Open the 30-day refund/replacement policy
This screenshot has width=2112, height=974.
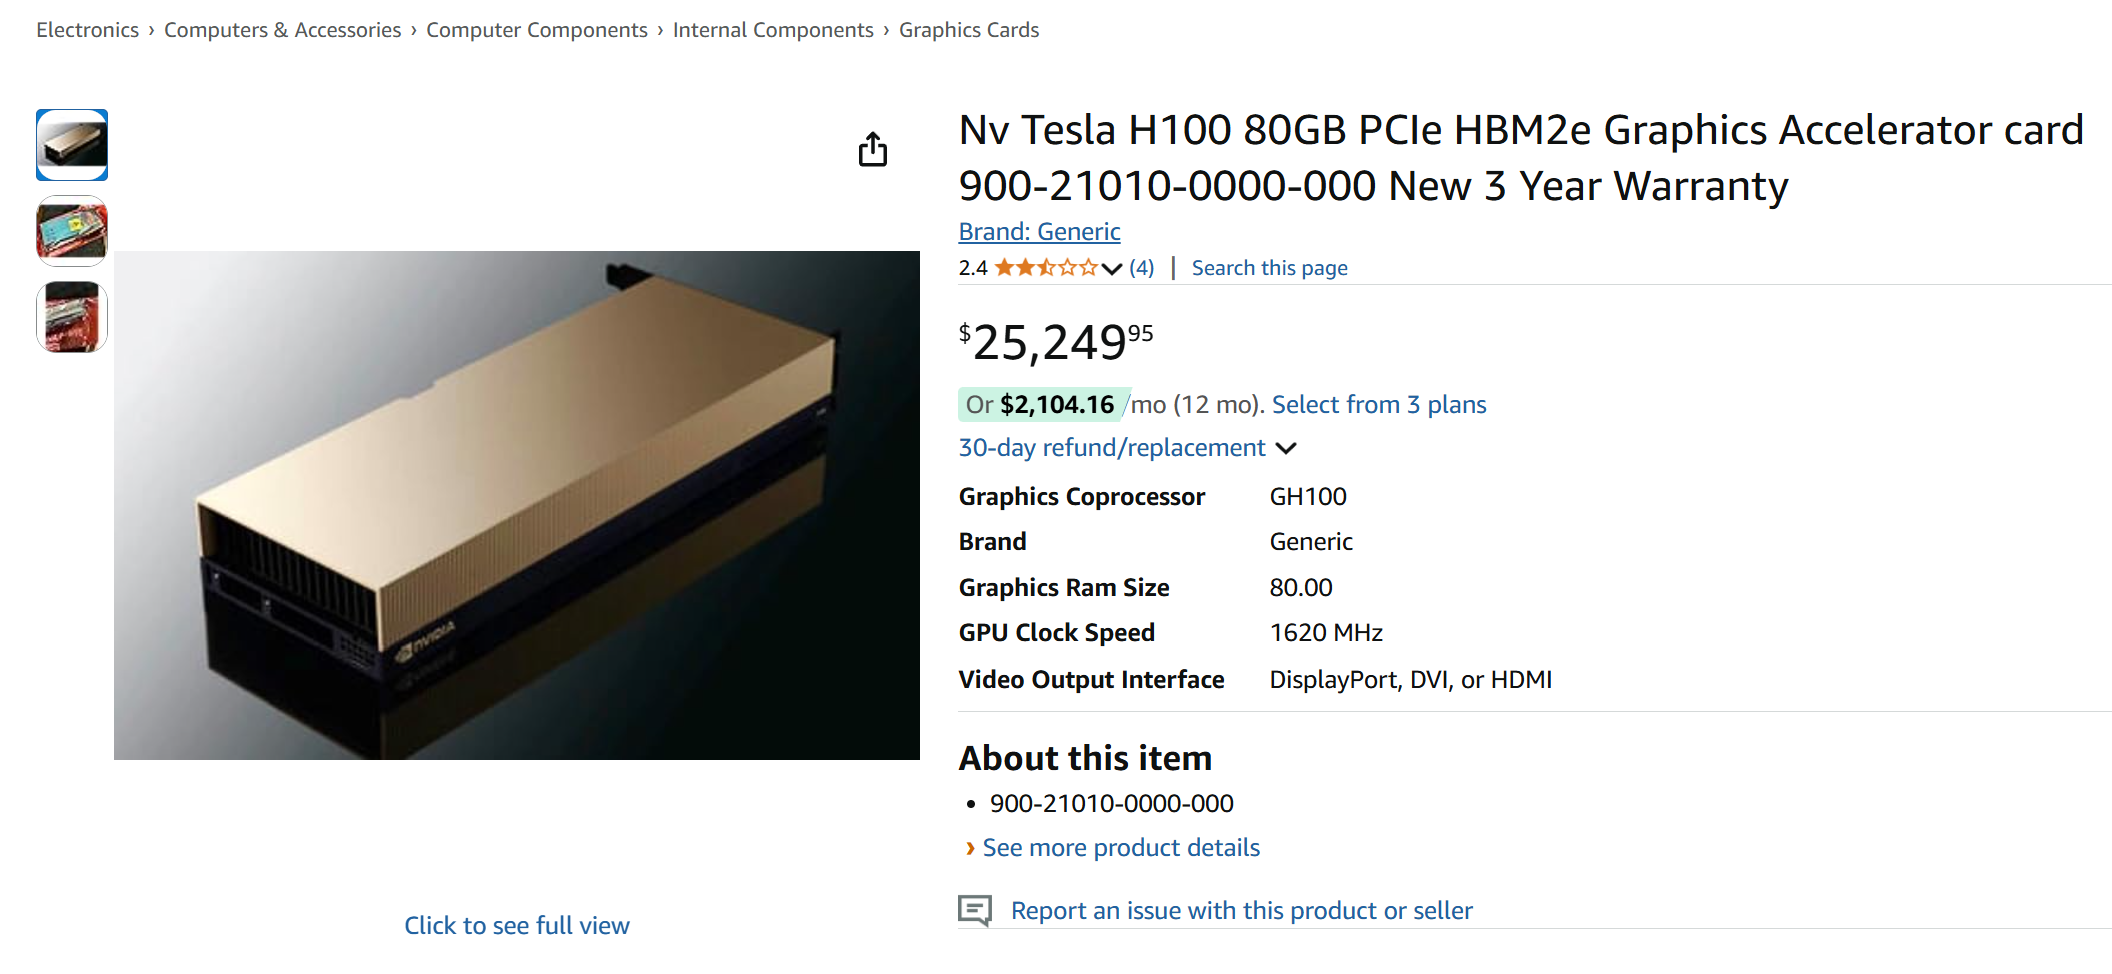tap(1112, 447)
